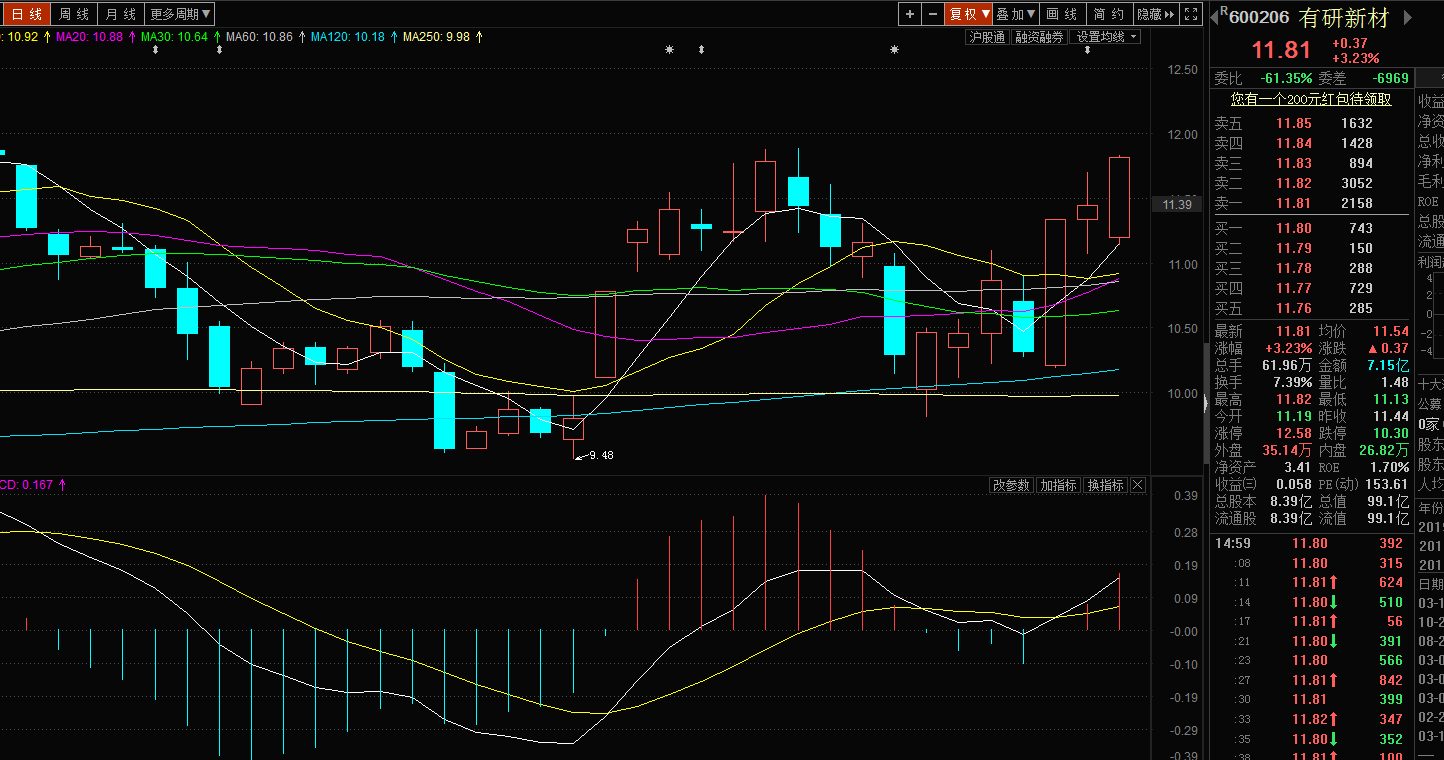
Task: Select 卖二 11.82 order row
Action: tap(1310, 183)
